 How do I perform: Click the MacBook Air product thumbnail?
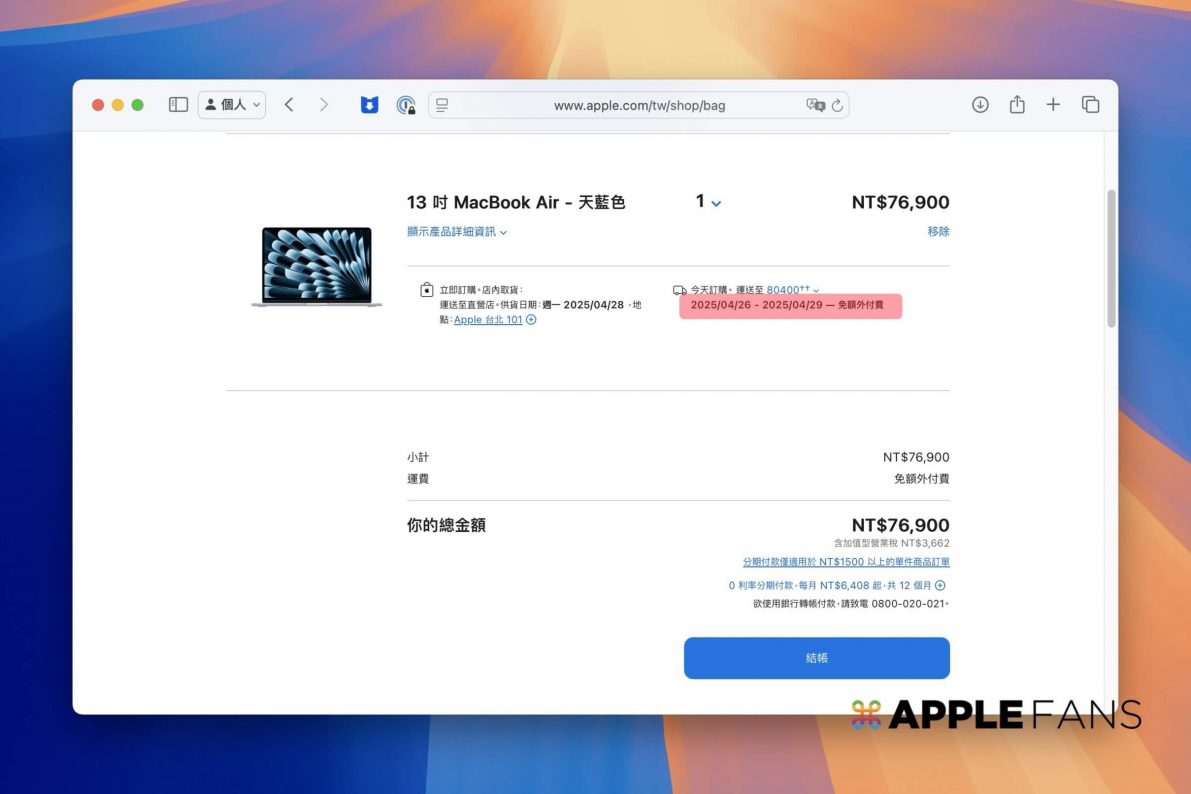click(x=316, y=266)
